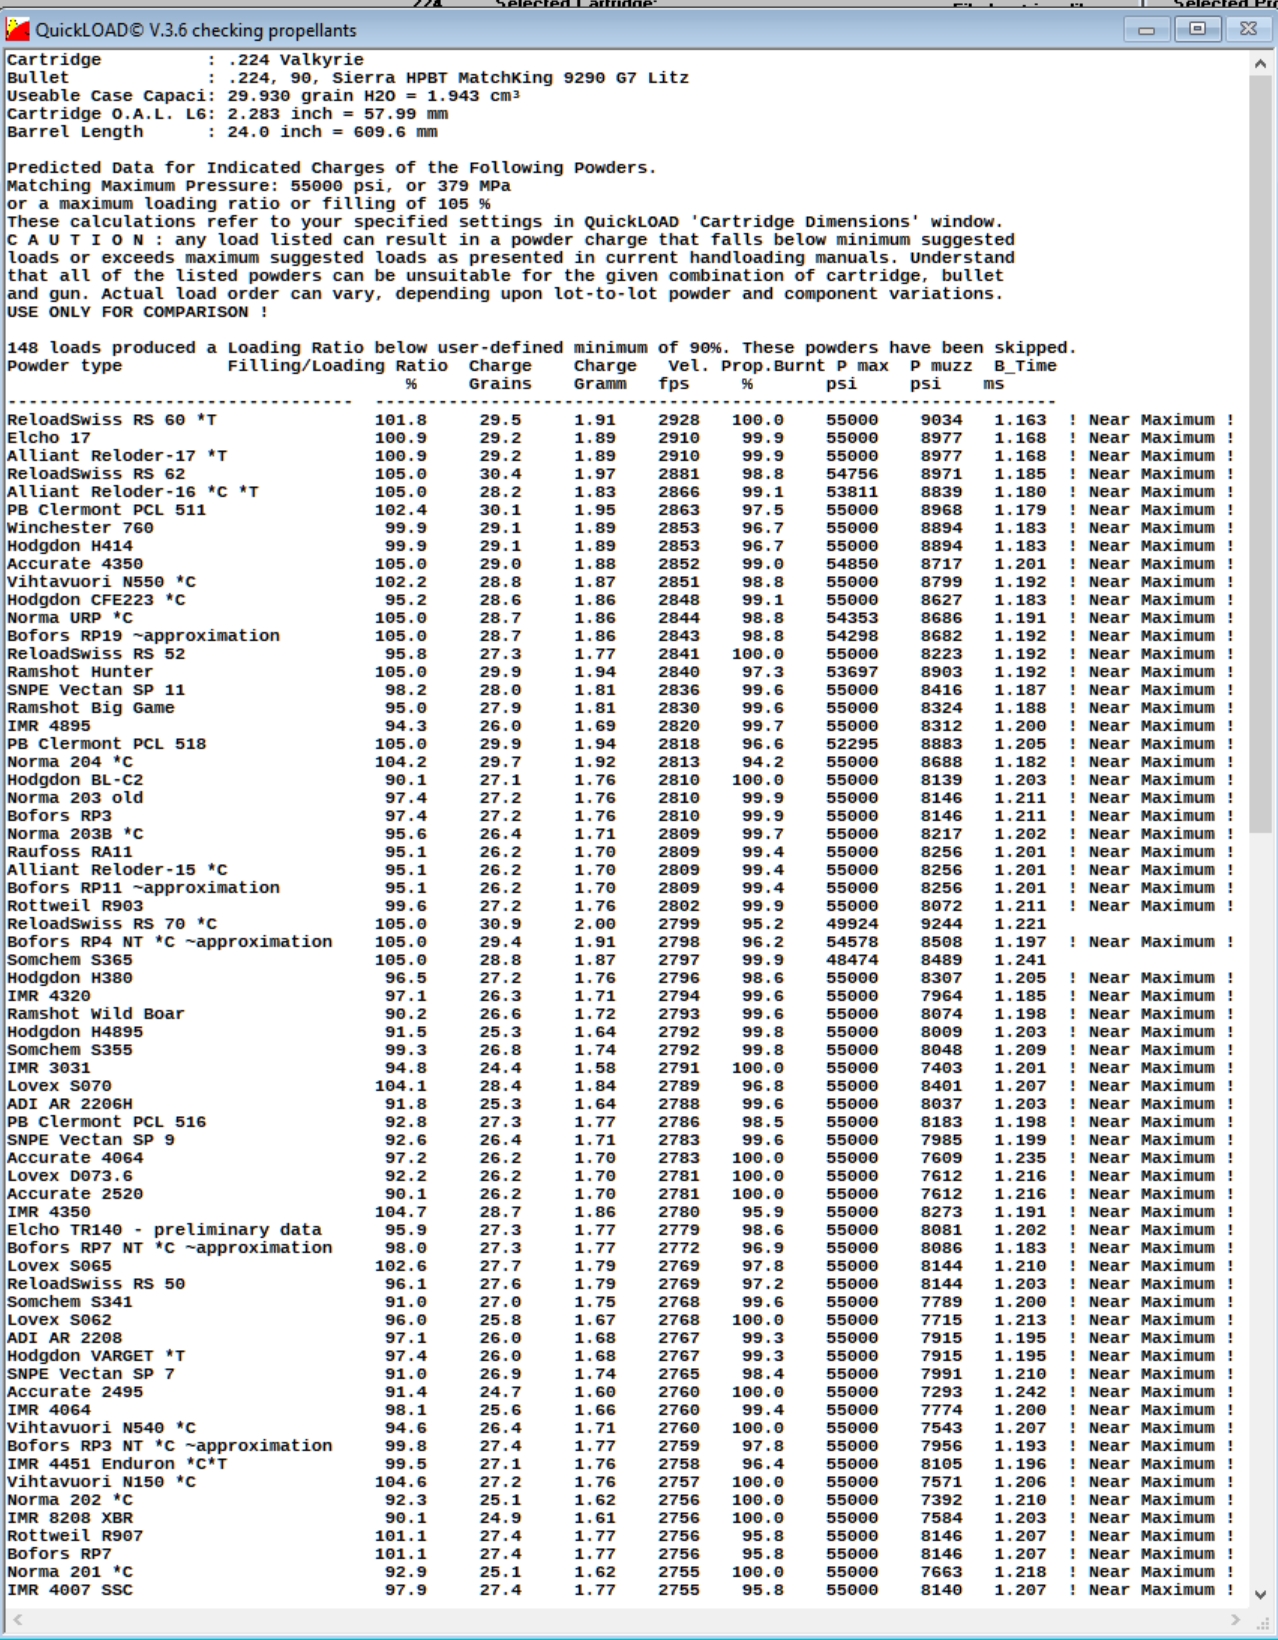The width and height of the screenshot is (1278, 1640).
Task: Select Vihtavuori N550 *C row
Action: click(x=620, y=582)
